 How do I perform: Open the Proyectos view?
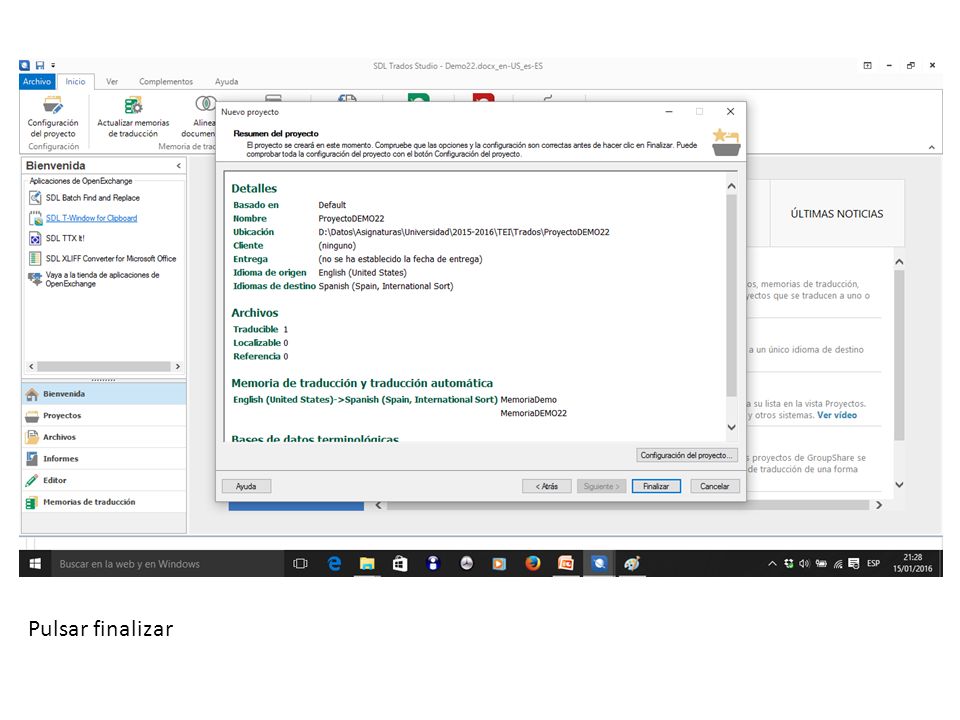pos(104,415)
